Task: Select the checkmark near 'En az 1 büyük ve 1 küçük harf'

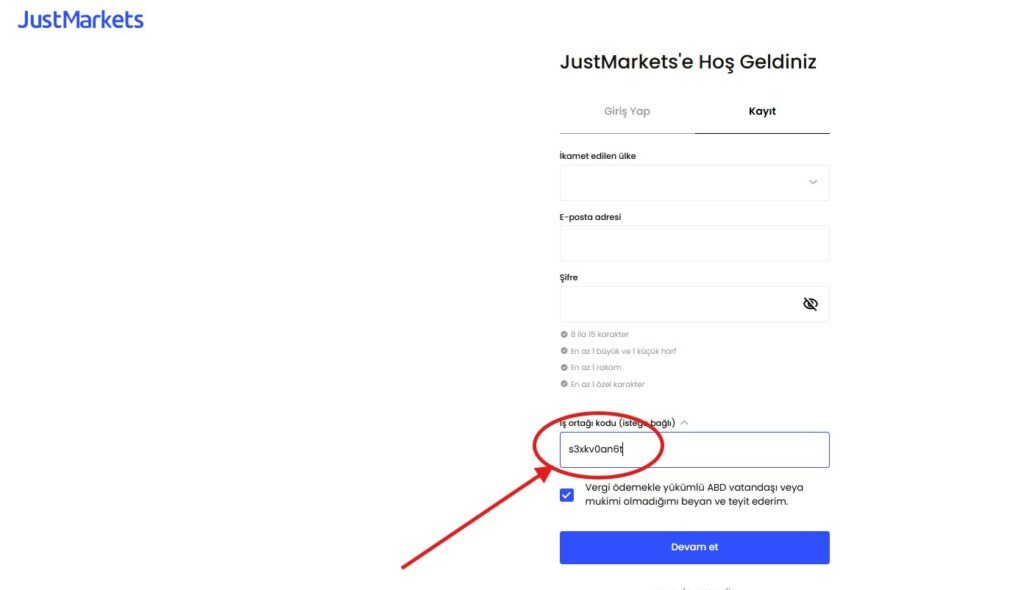Action: coord(566,350)
